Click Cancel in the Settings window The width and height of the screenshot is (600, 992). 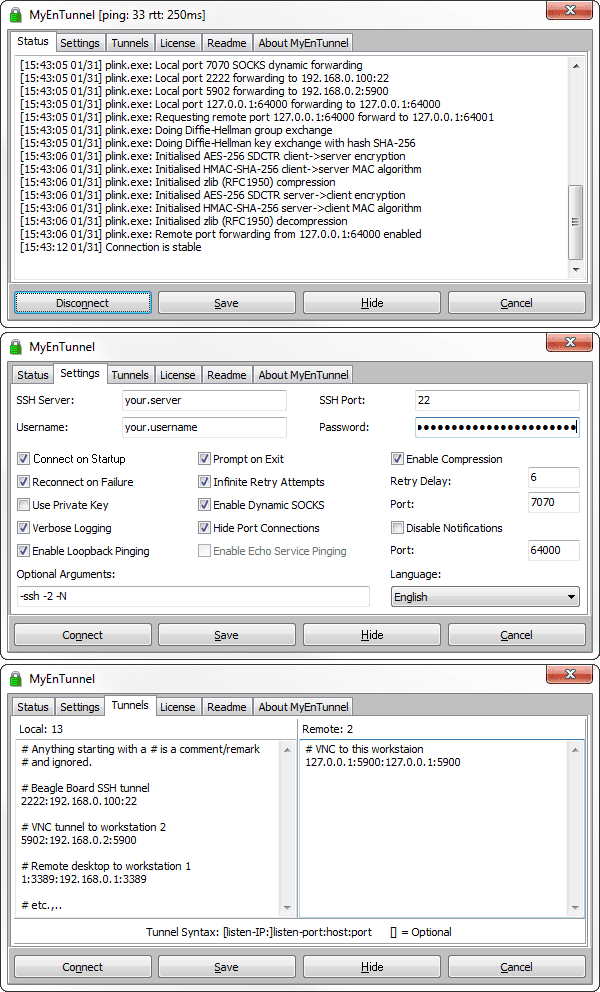click(x=516, y=635)
